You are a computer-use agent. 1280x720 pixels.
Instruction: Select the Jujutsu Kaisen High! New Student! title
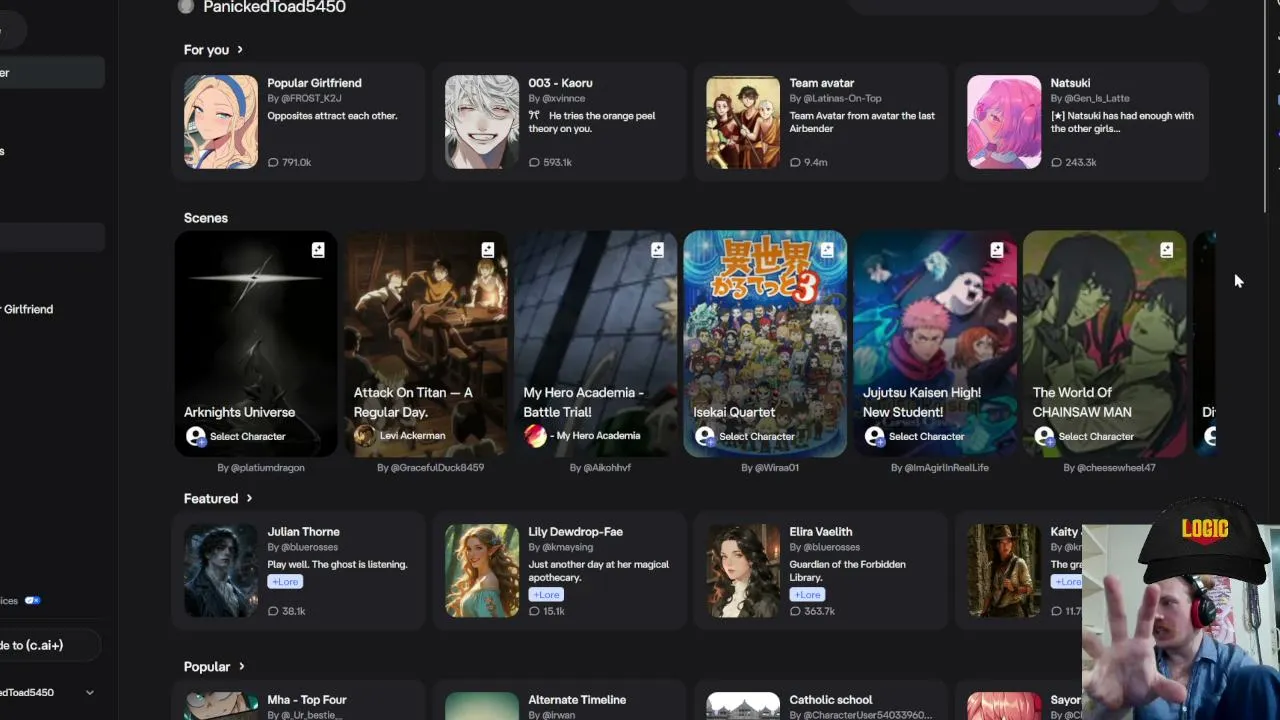(x=922, y=402)
